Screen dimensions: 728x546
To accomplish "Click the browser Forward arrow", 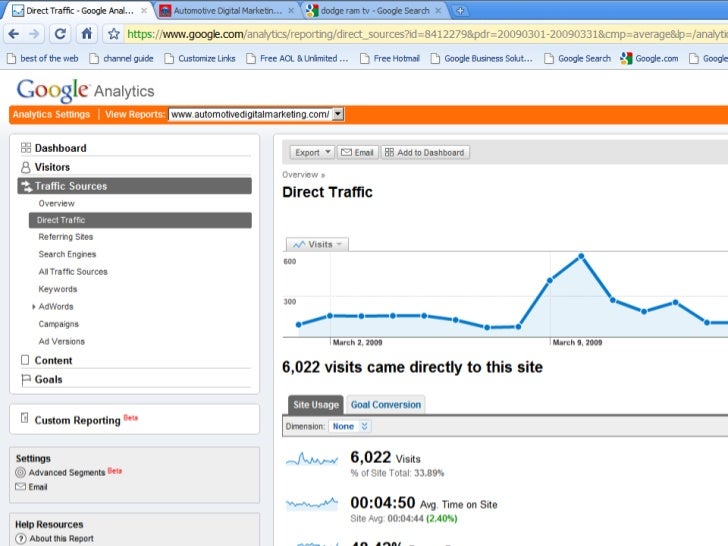I will (34, 34).
